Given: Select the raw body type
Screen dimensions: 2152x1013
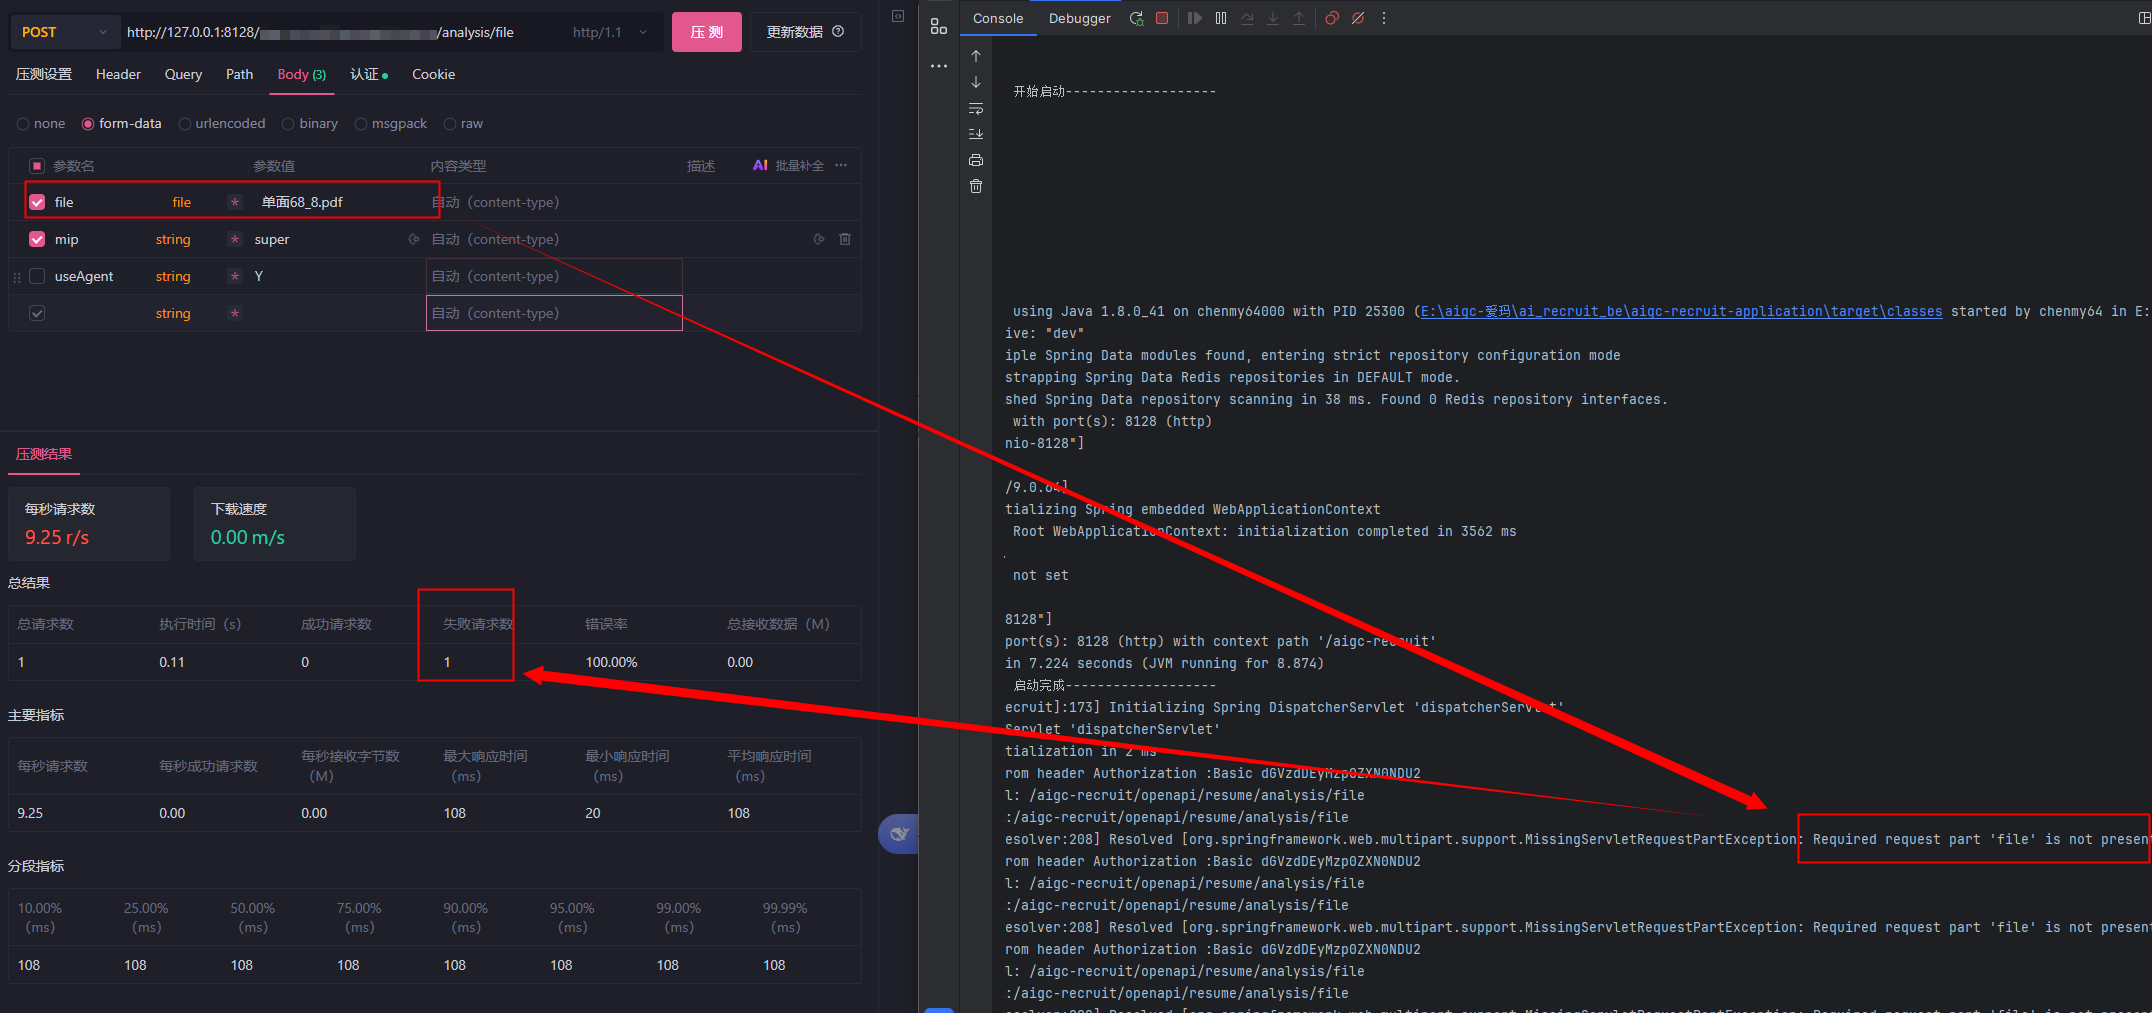Looking at the screenshot, I should (x=451, y=124).
